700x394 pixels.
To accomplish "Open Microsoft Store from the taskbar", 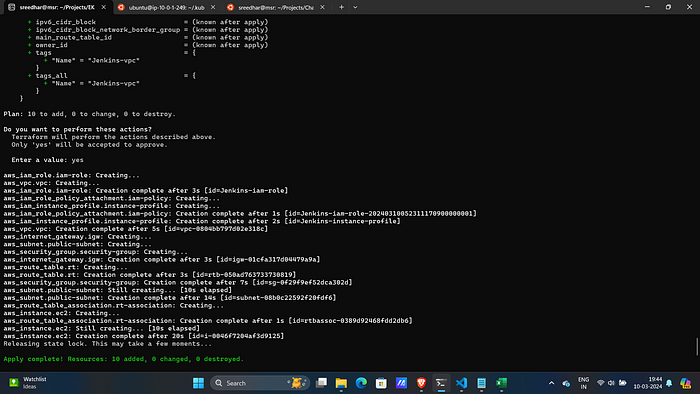I will coord(381,383).
